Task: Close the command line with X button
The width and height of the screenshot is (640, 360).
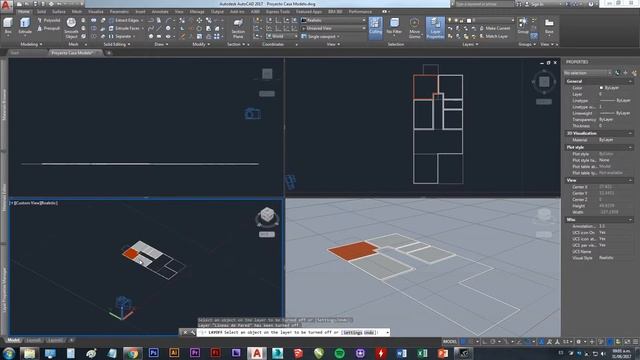Action: pos(185,333)
